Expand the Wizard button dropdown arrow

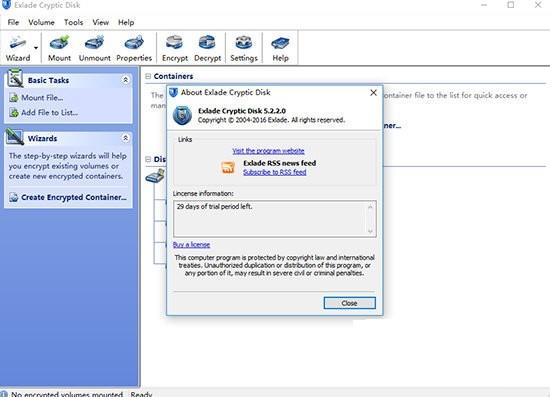coord(36,48)
